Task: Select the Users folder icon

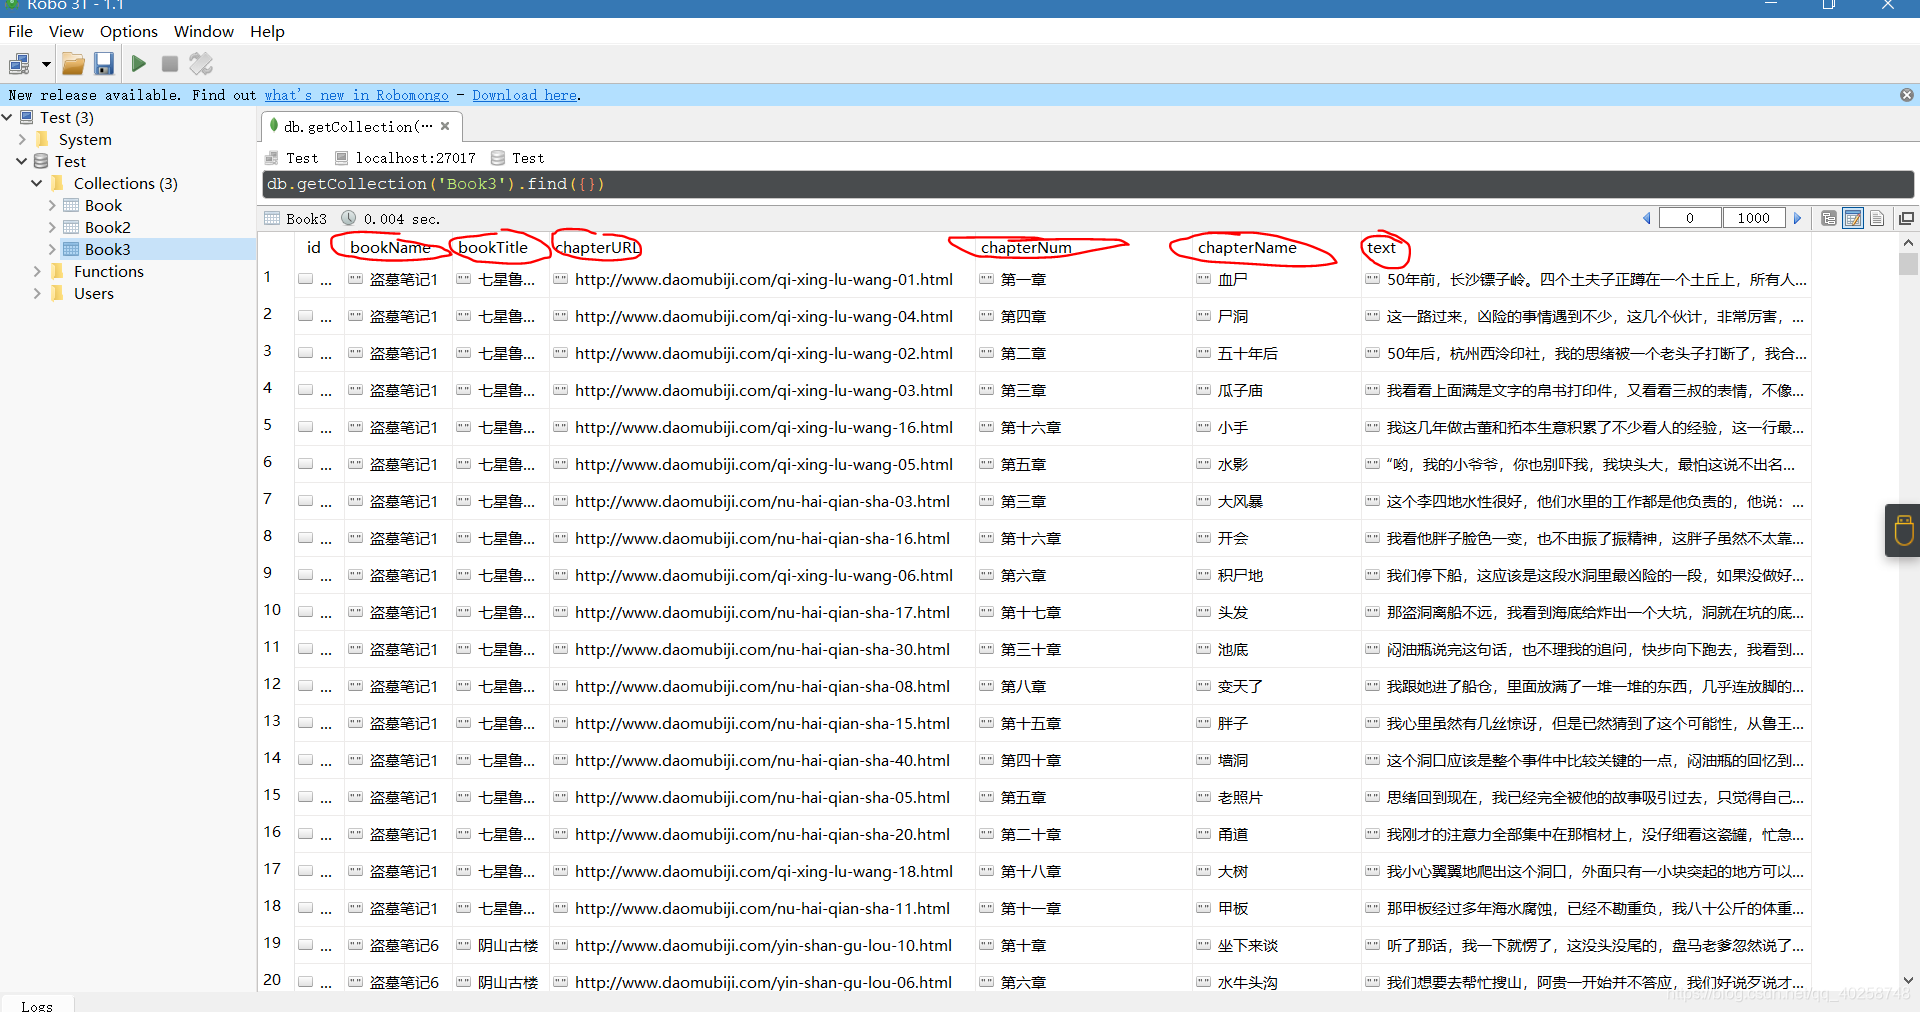Action: tap(57, 293)
